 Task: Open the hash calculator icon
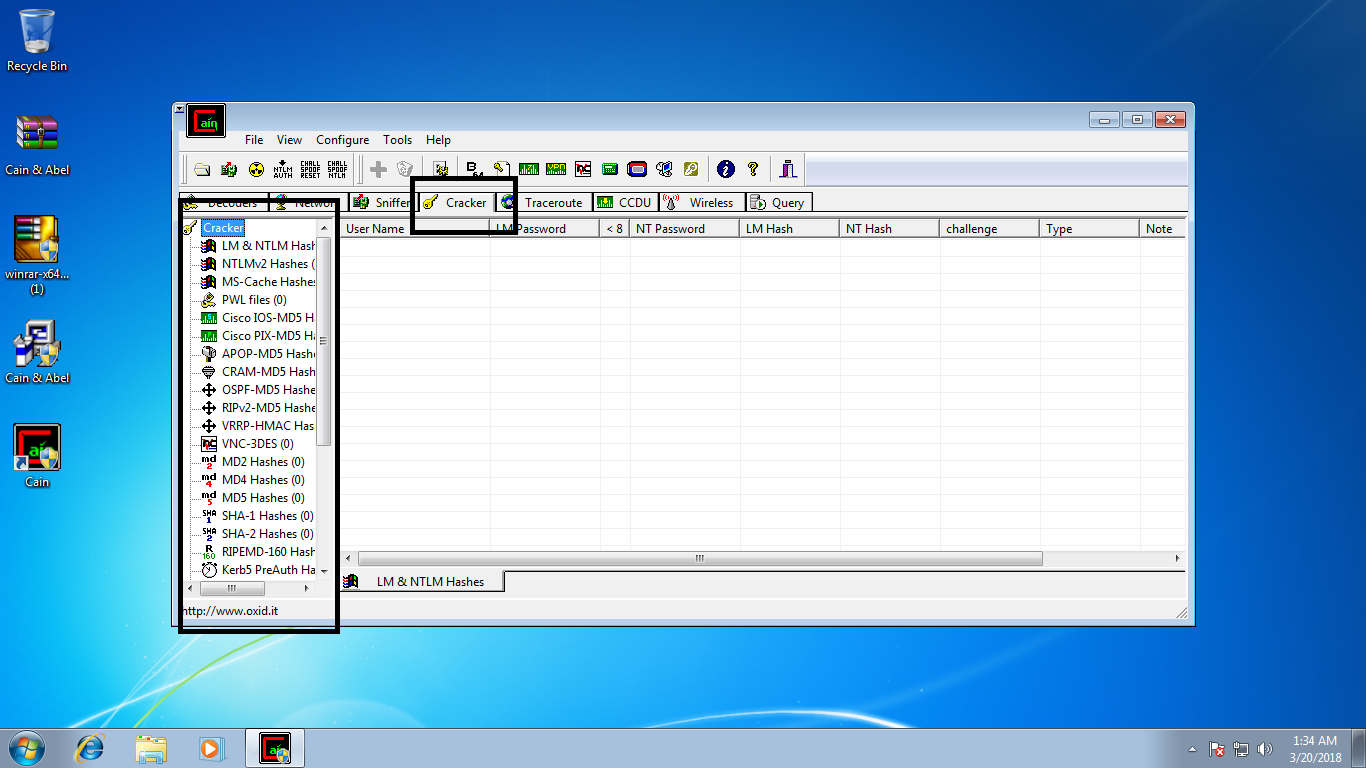(609, 170)
